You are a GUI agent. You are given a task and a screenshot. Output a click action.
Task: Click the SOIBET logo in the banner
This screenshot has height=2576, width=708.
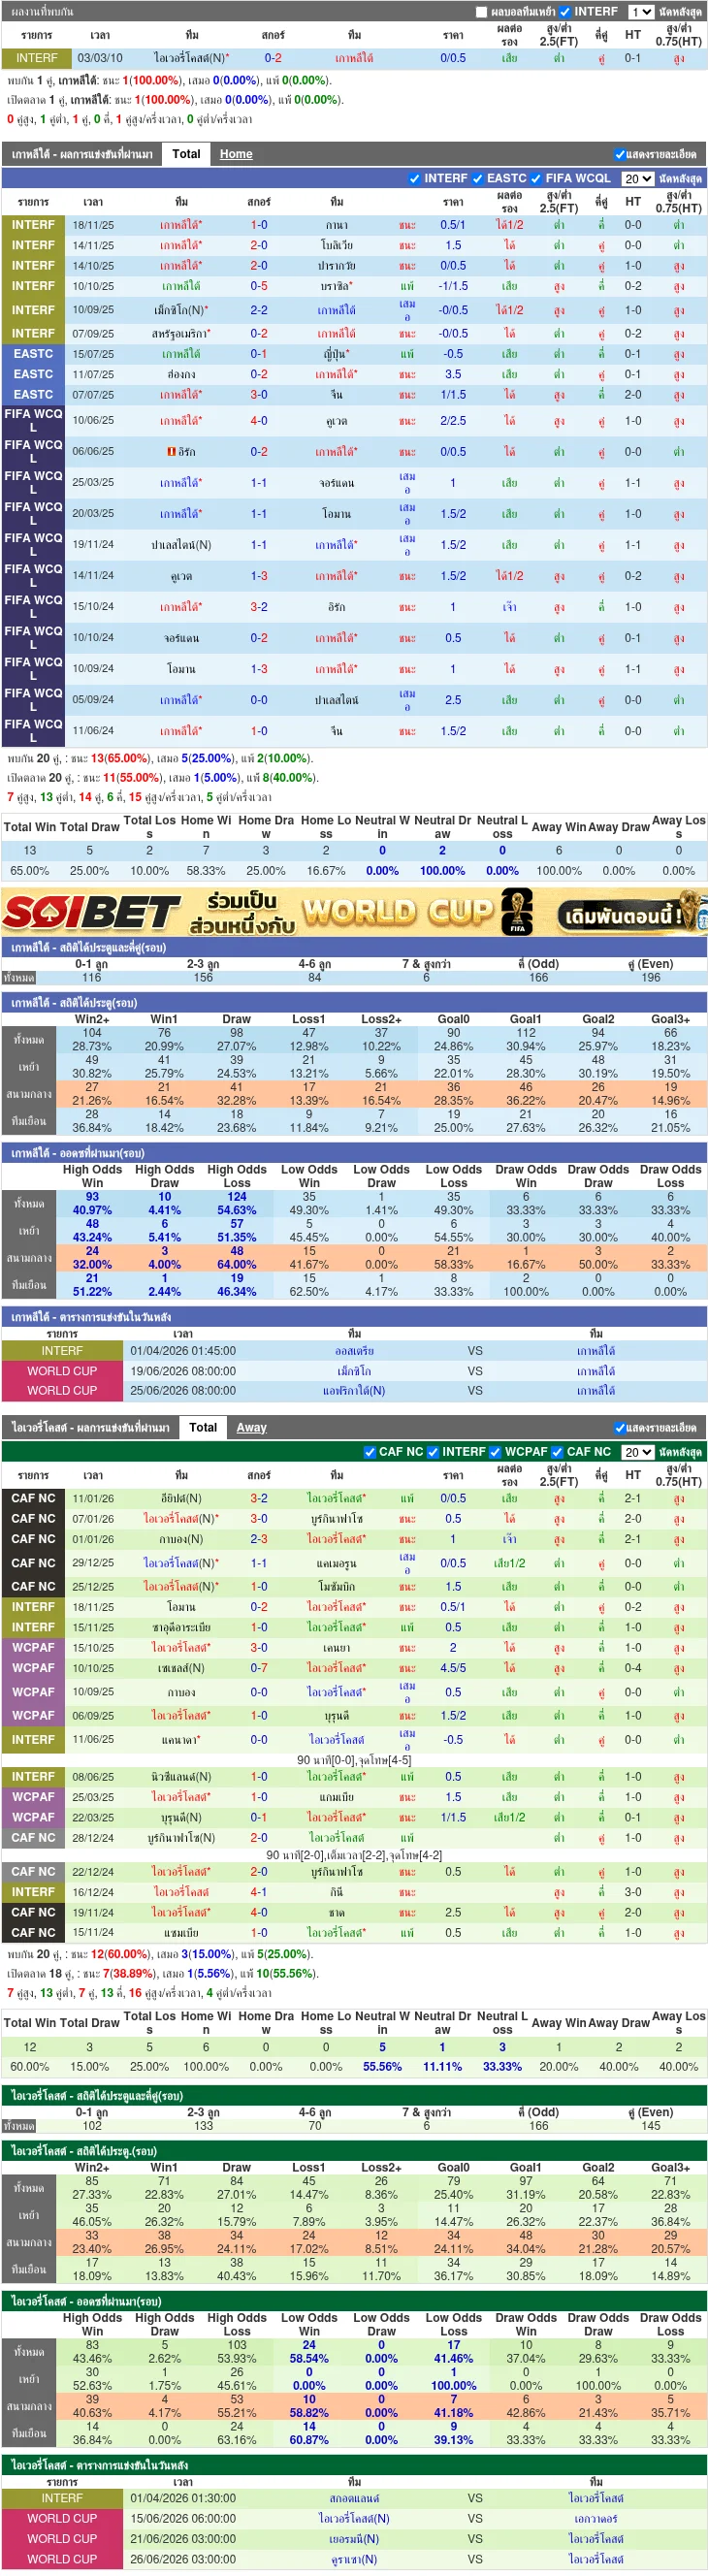click(x=90, y=912)
